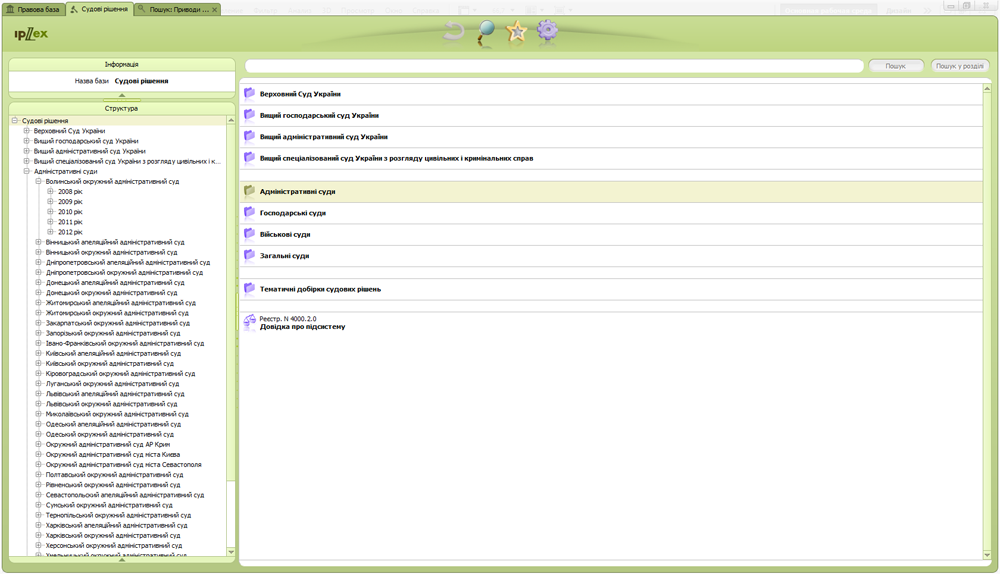Screen dimensions: 1000x574
Task: Expand the 2012 рік tree node
Action: (x=50, y=232)
